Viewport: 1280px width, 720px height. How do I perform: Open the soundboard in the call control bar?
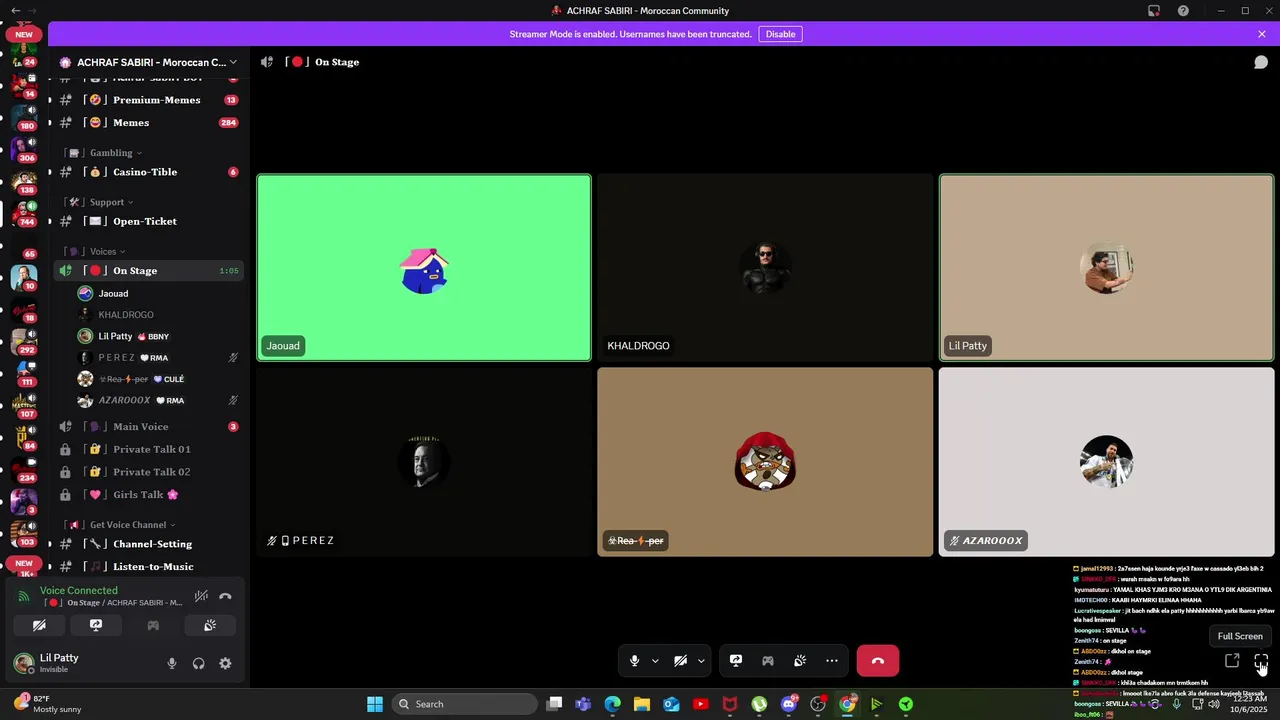point(800,660)
